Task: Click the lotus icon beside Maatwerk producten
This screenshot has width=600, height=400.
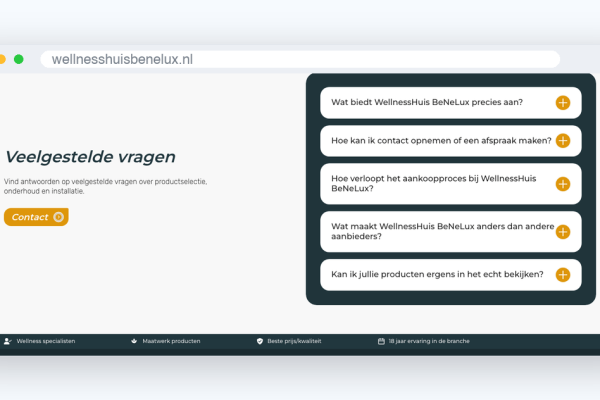Action: click(134, 341)
